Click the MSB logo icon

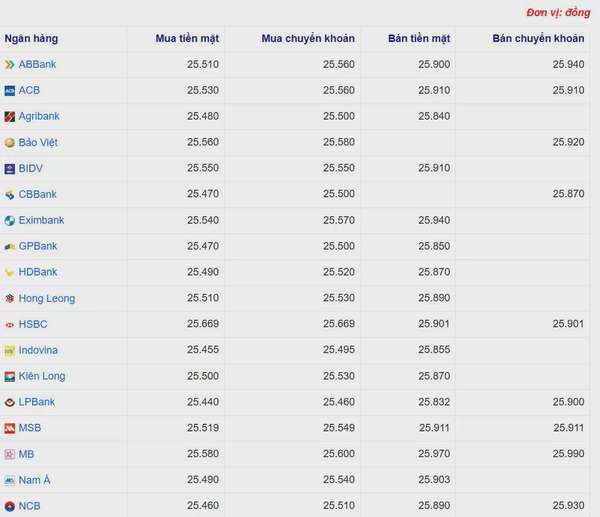[10, 428]
